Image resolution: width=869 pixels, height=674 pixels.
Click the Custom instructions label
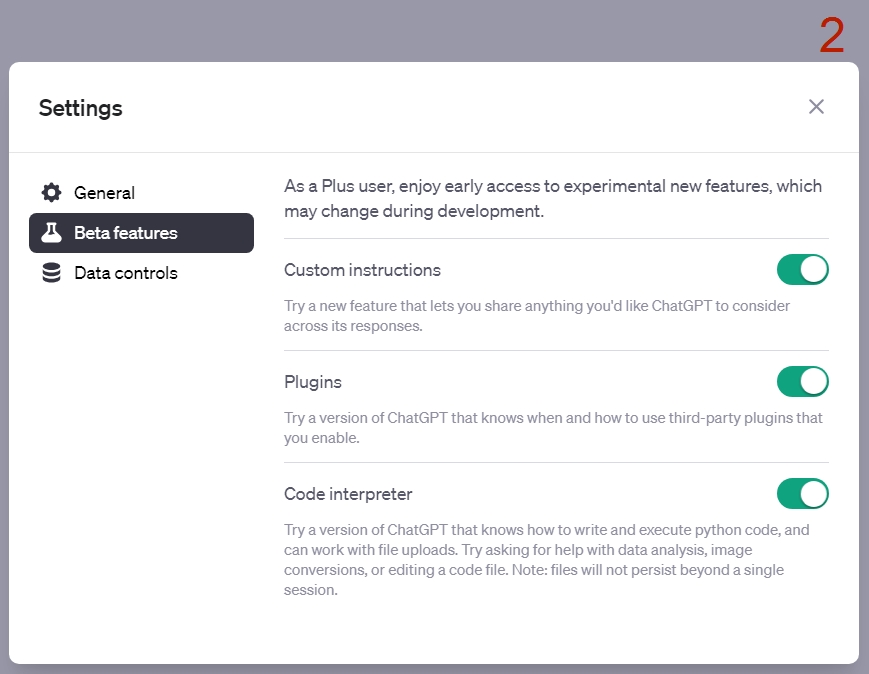coord(362,270)
